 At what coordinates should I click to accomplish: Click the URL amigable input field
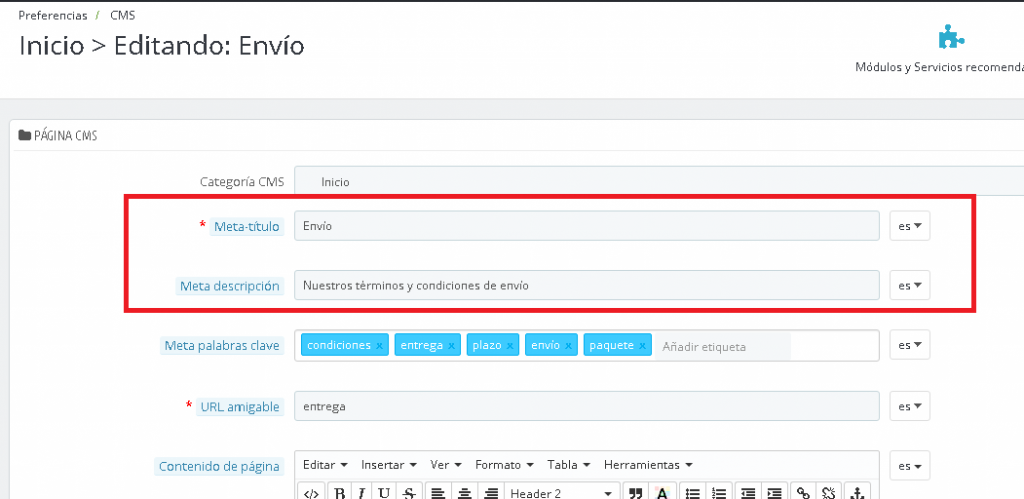tap(587, 406)
